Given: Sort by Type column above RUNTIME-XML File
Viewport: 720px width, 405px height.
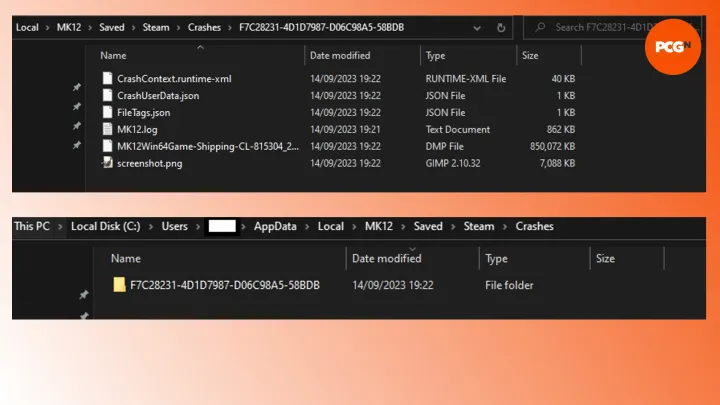Looking at the screenshot, I should 436,55.
